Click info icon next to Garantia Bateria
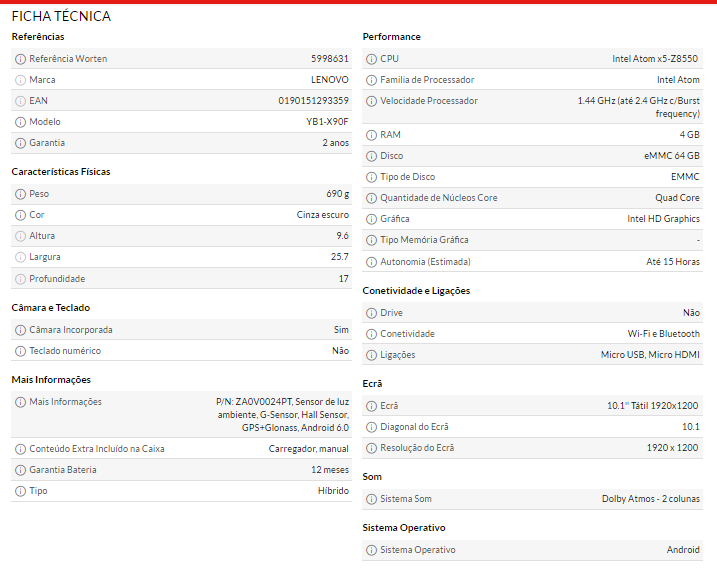The image size is (717, 577). point(20,470)
